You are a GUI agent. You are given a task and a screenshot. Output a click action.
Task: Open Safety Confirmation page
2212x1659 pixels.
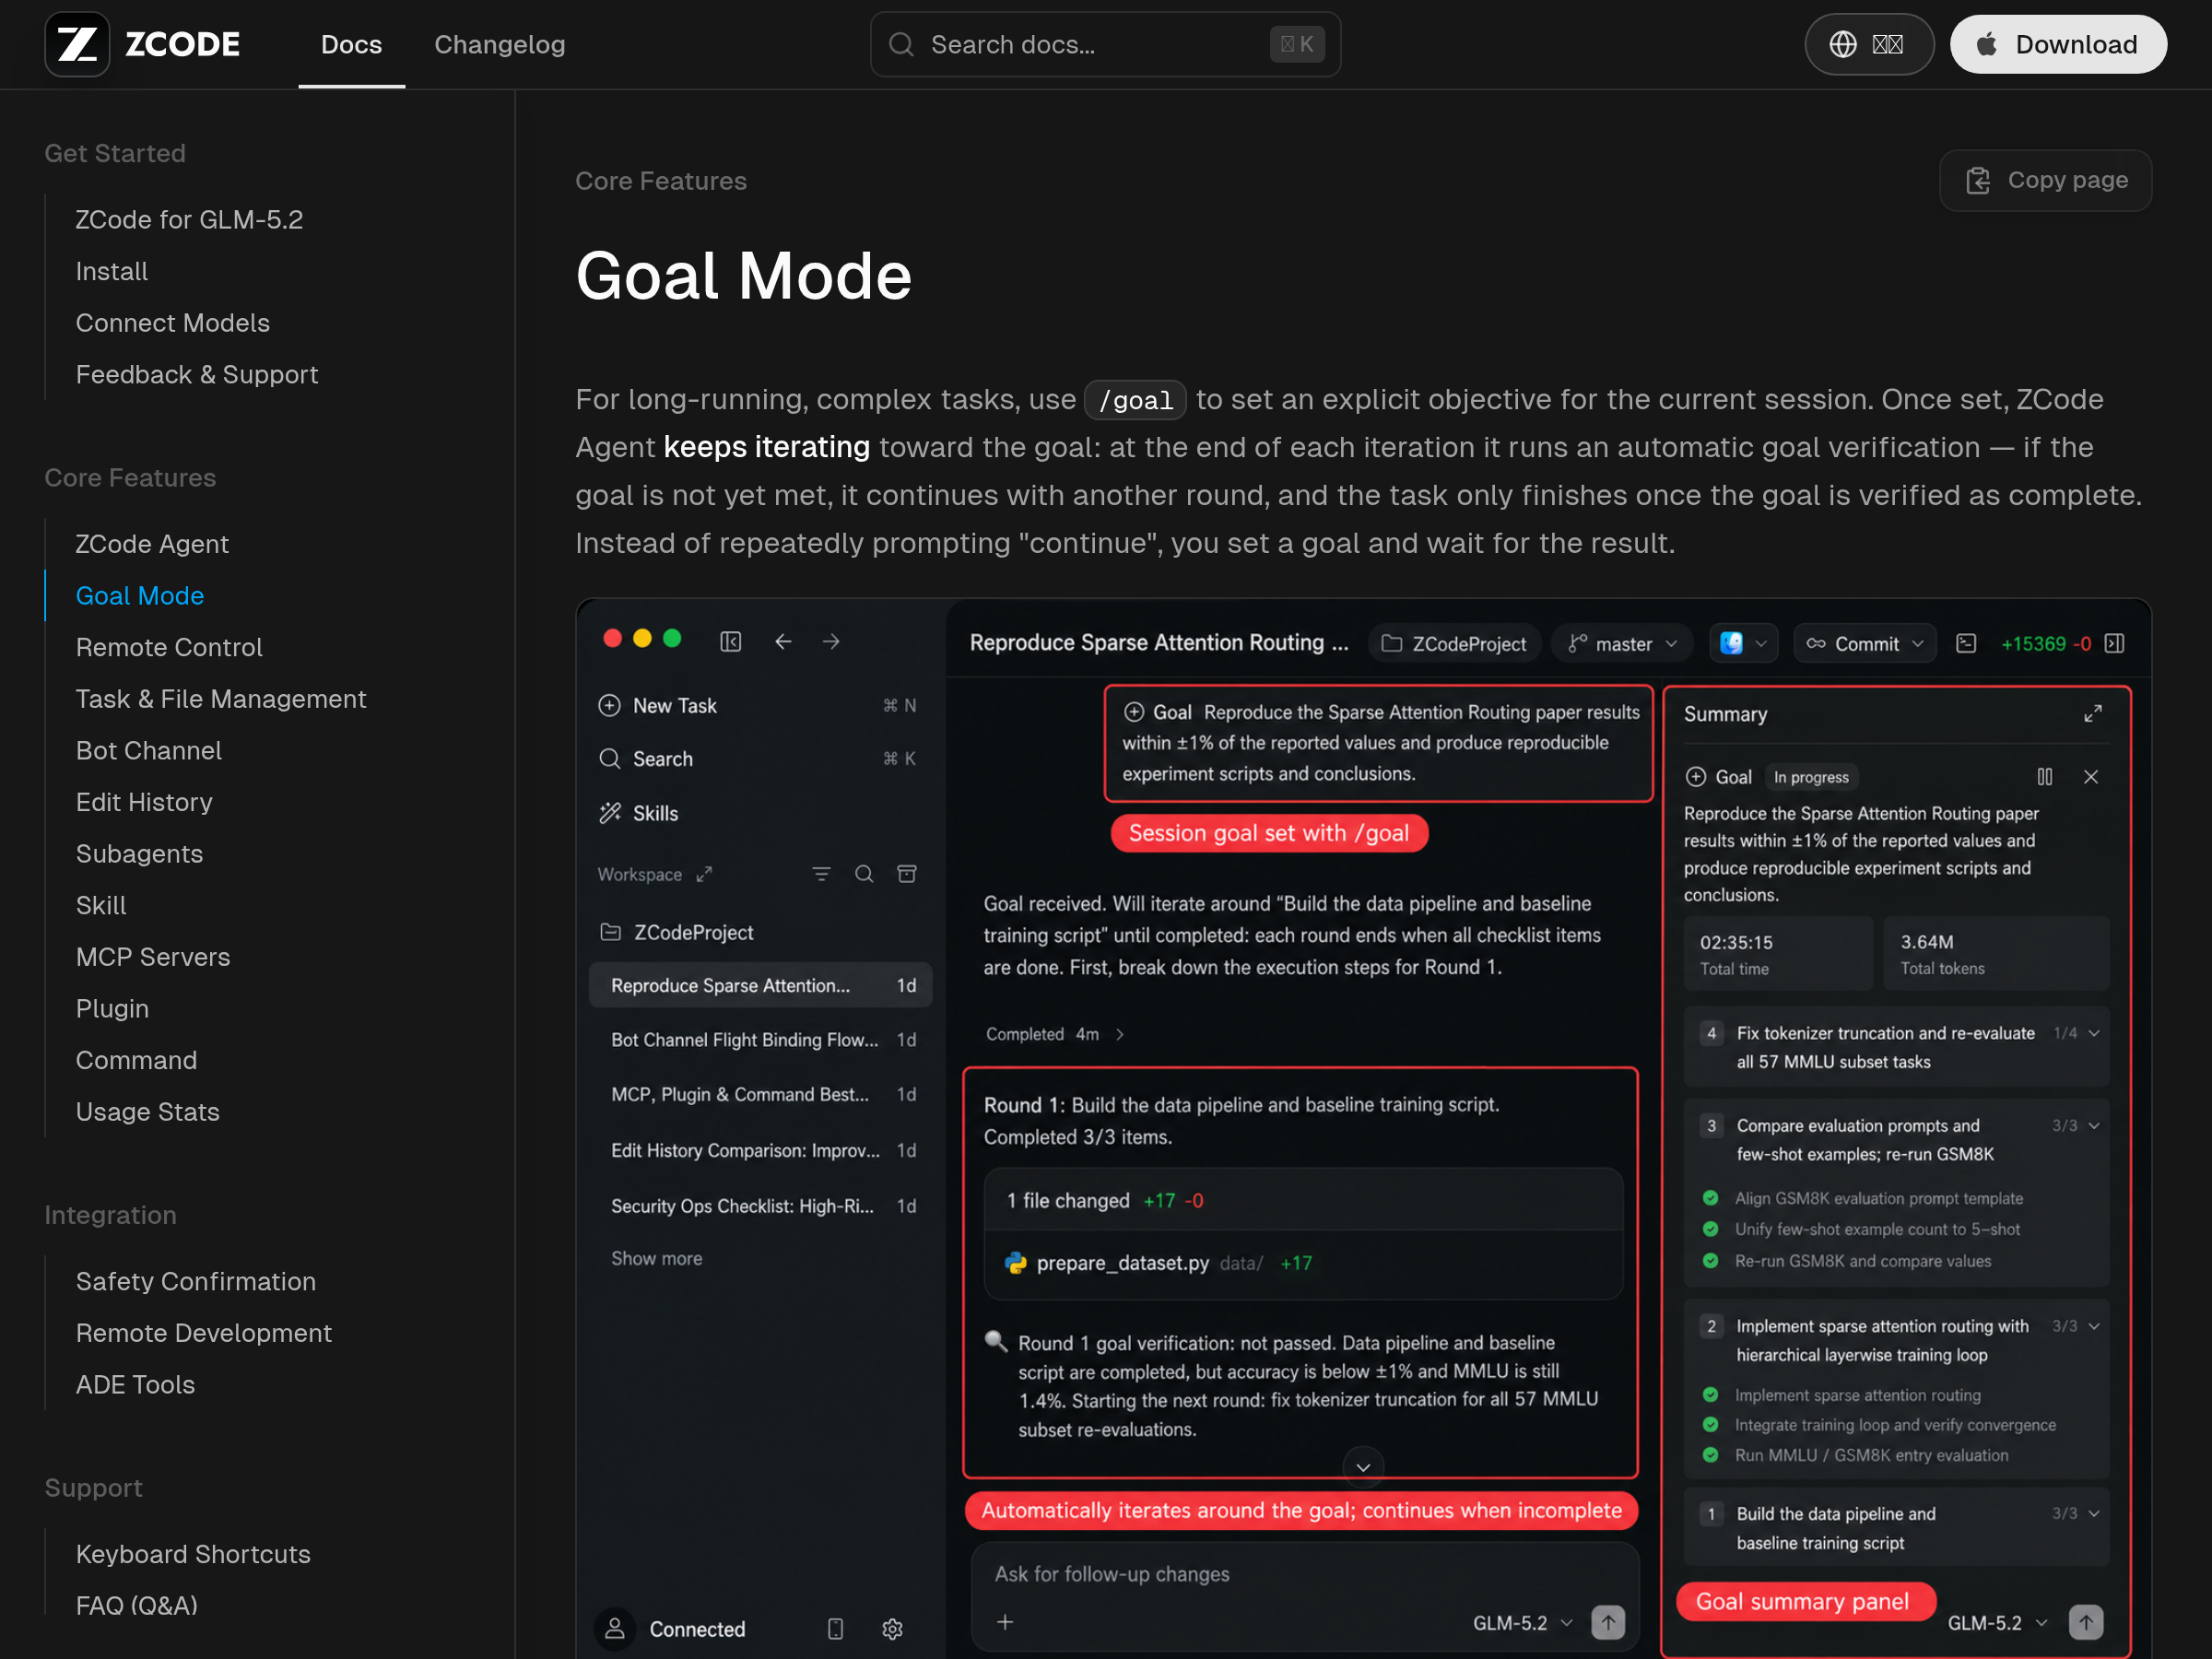pos(195,1281)
